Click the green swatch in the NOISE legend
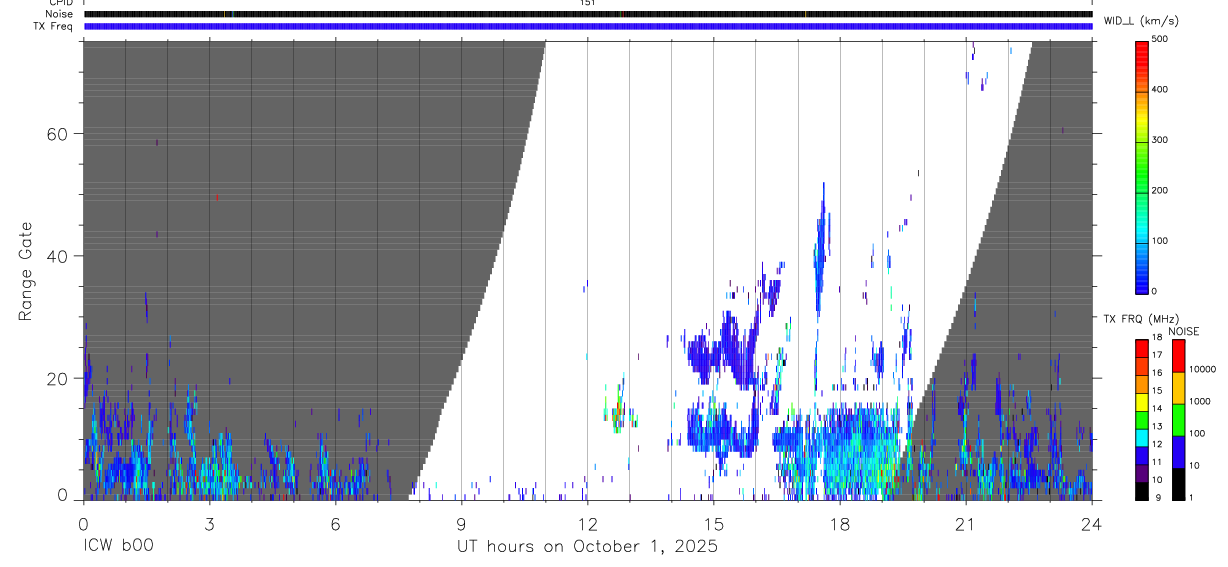 pos(1178,420)
